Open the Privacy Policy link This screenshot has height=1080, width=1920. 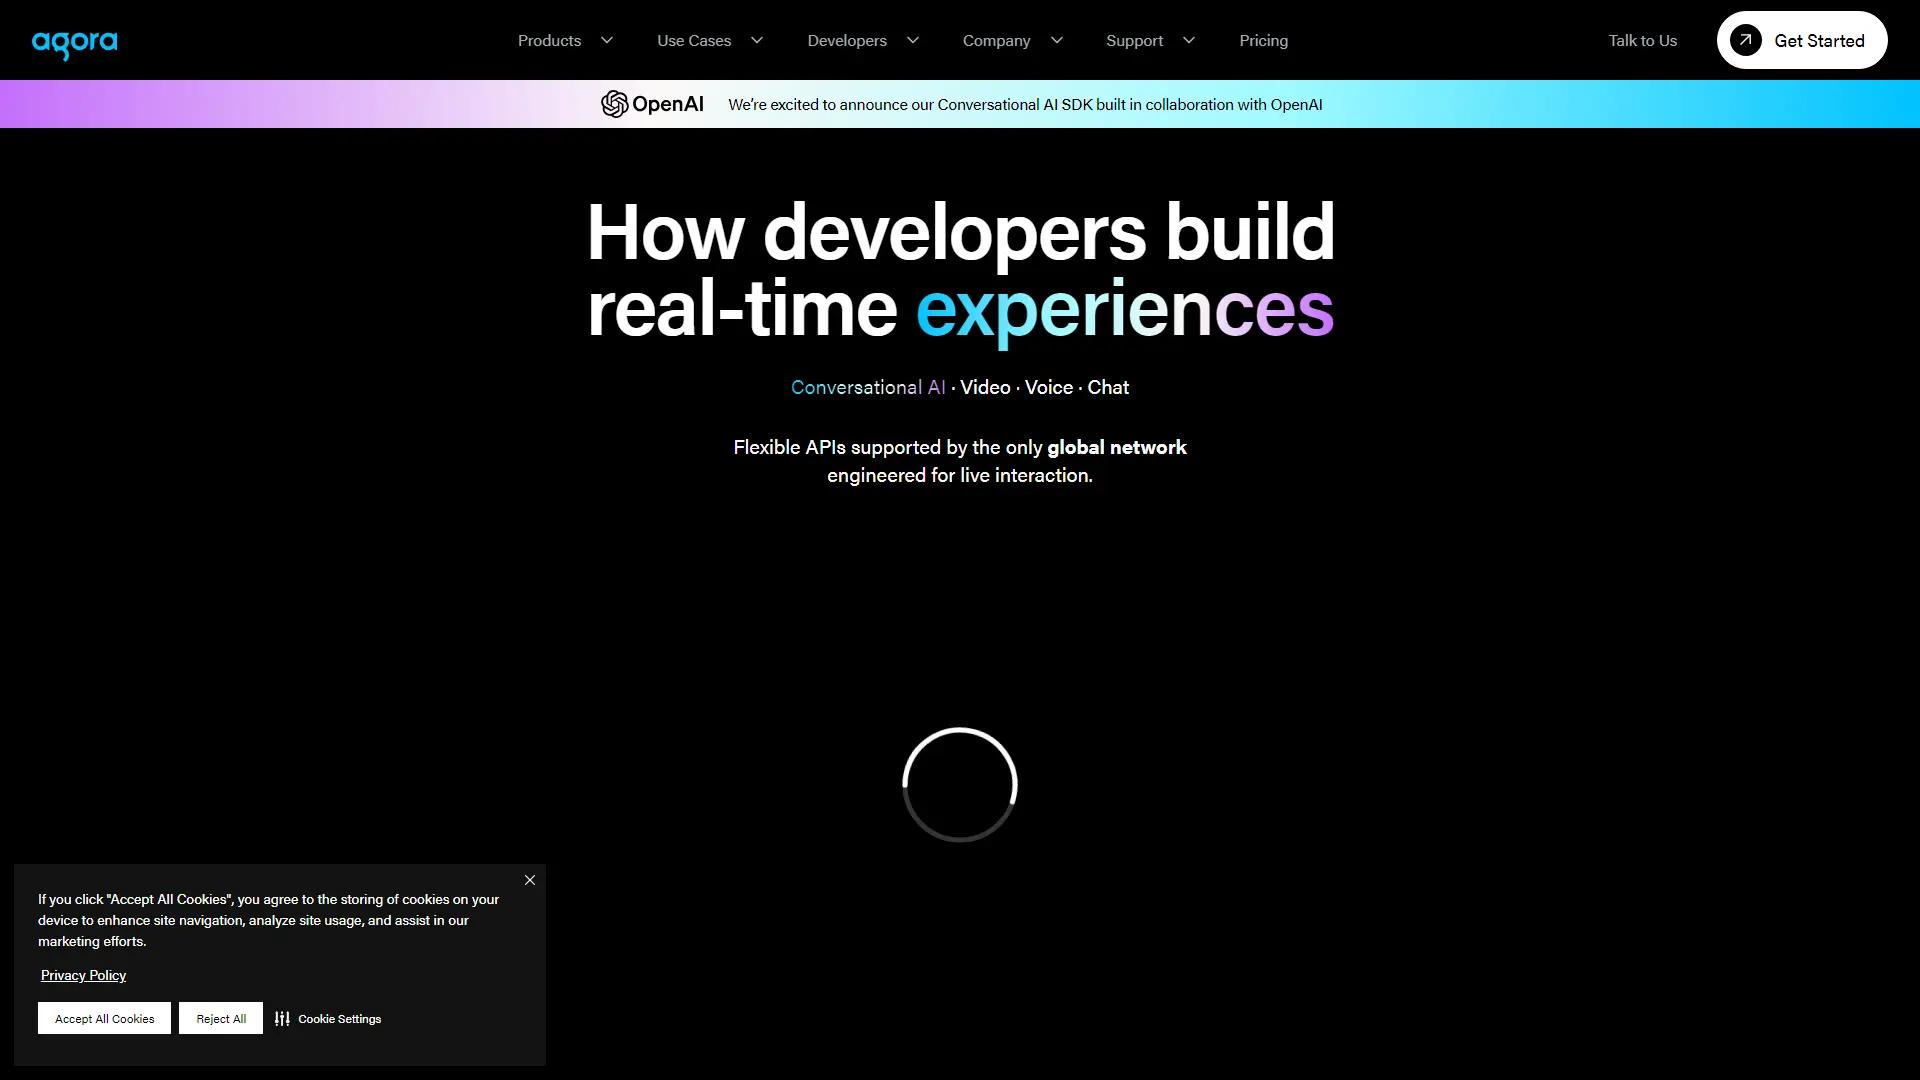(x=83, y=975)
